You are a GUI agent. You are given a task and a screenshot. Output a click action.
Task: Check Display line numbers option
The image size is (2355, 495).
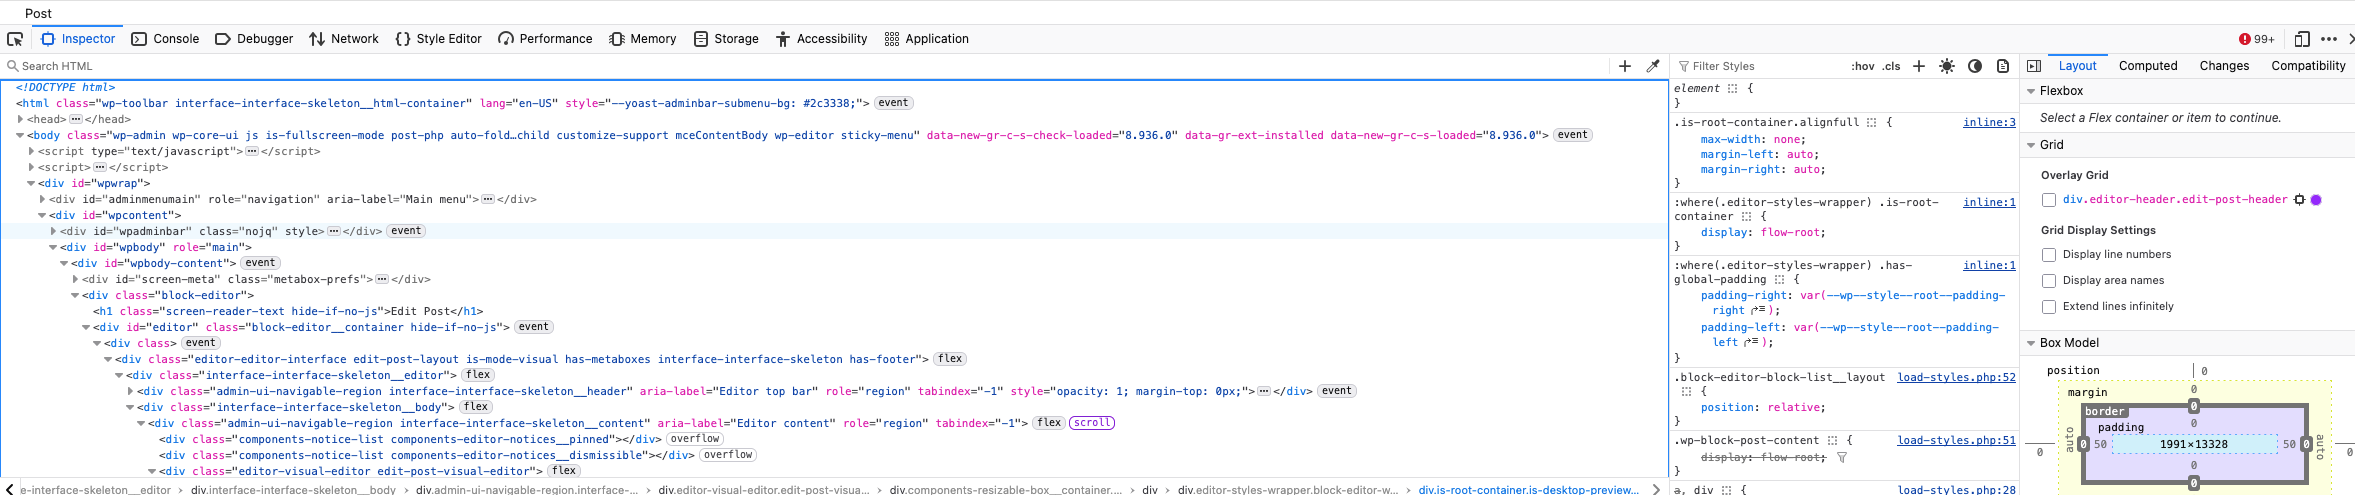[2049, 255]
